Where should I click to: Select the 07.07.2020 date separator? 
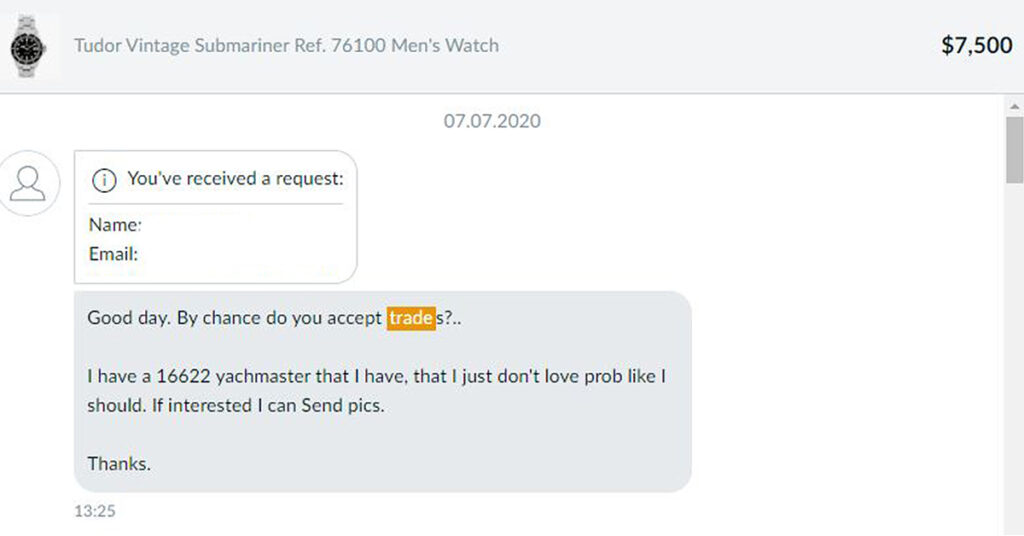[492, 121]
